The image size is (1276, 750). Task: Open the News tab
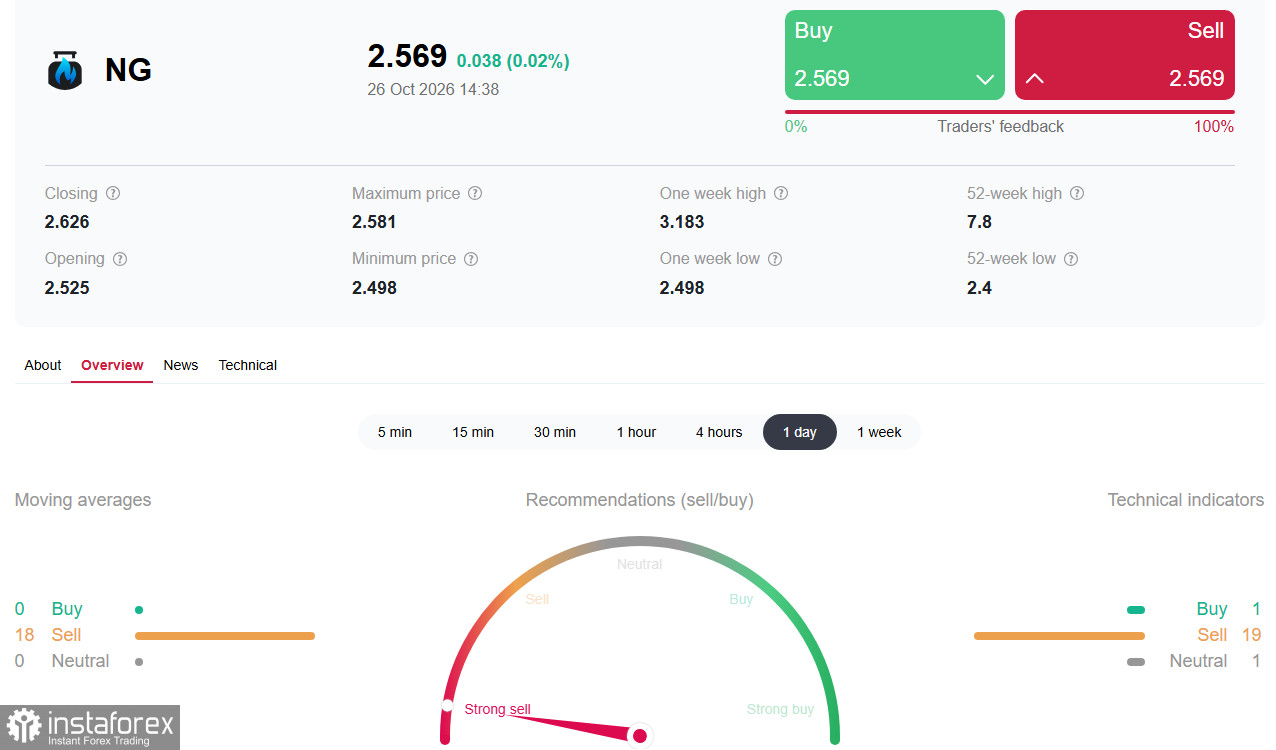pyautogui.click(x=181, y=365)
